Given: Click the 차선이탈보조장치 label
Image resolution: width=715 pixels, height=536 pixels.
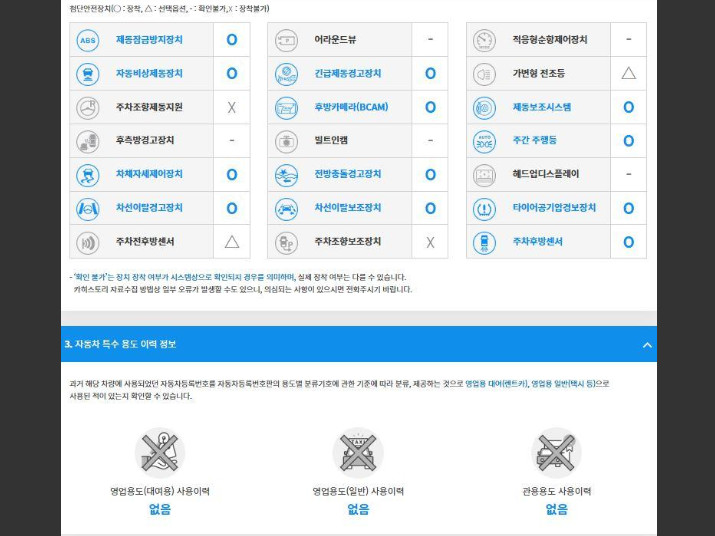Looking at the screenshot, I should (347, 208).
